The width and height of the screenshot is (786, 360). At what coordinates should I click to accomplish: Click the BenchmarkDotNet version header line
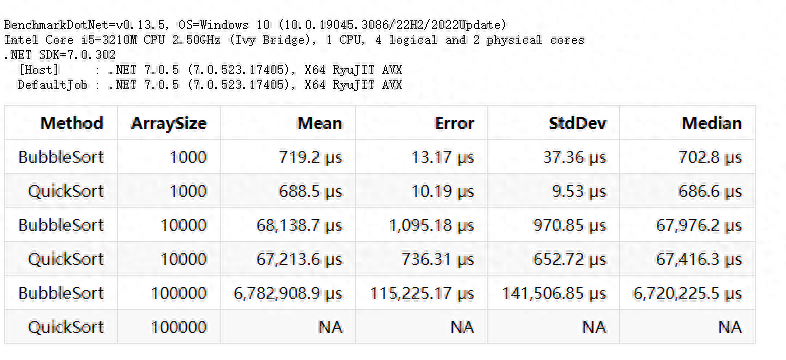click(x=255, y=25)
